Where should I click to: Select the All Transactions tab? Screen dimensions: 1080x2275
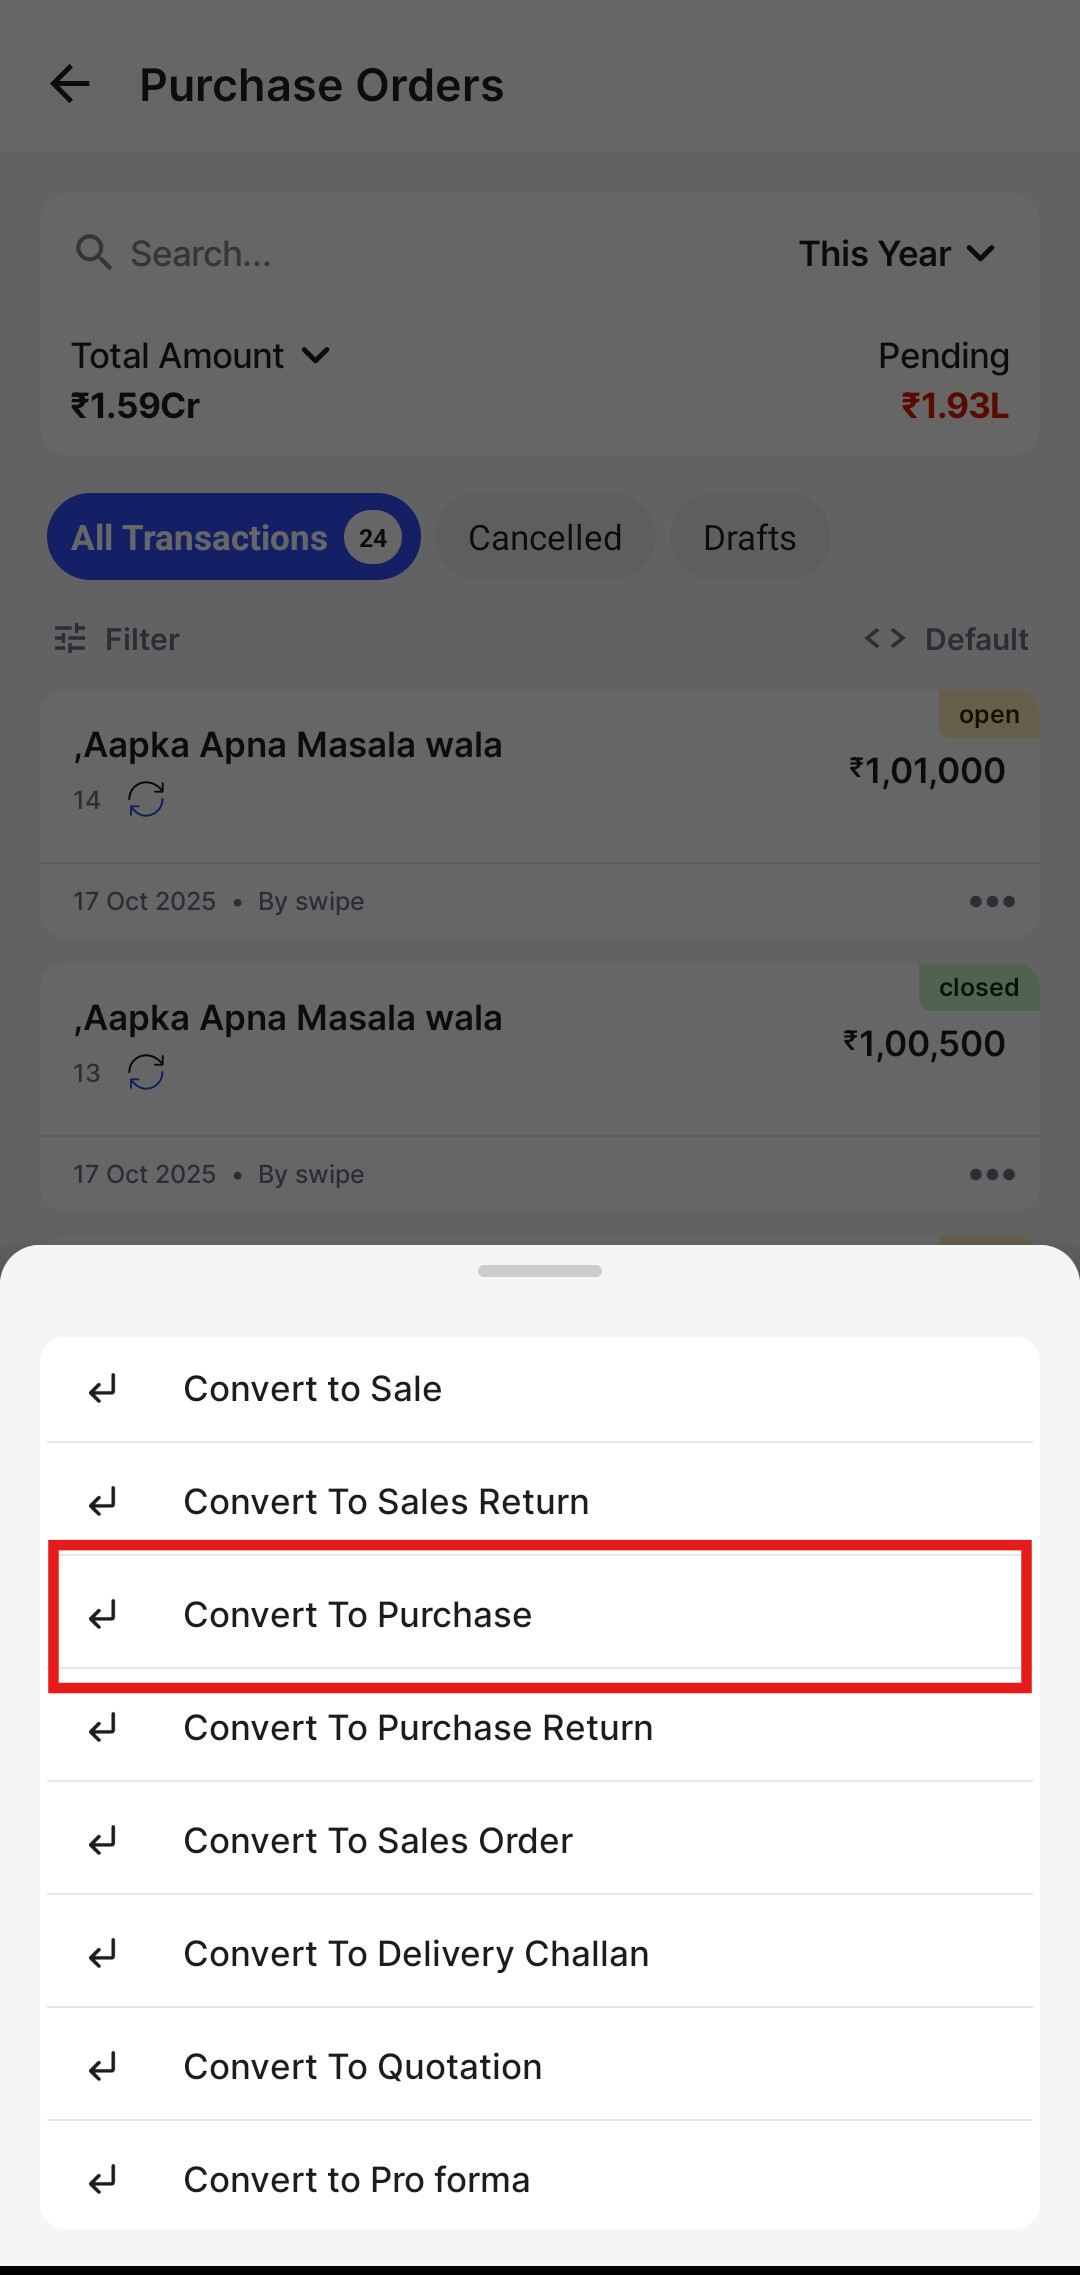(x=234, y=537)
